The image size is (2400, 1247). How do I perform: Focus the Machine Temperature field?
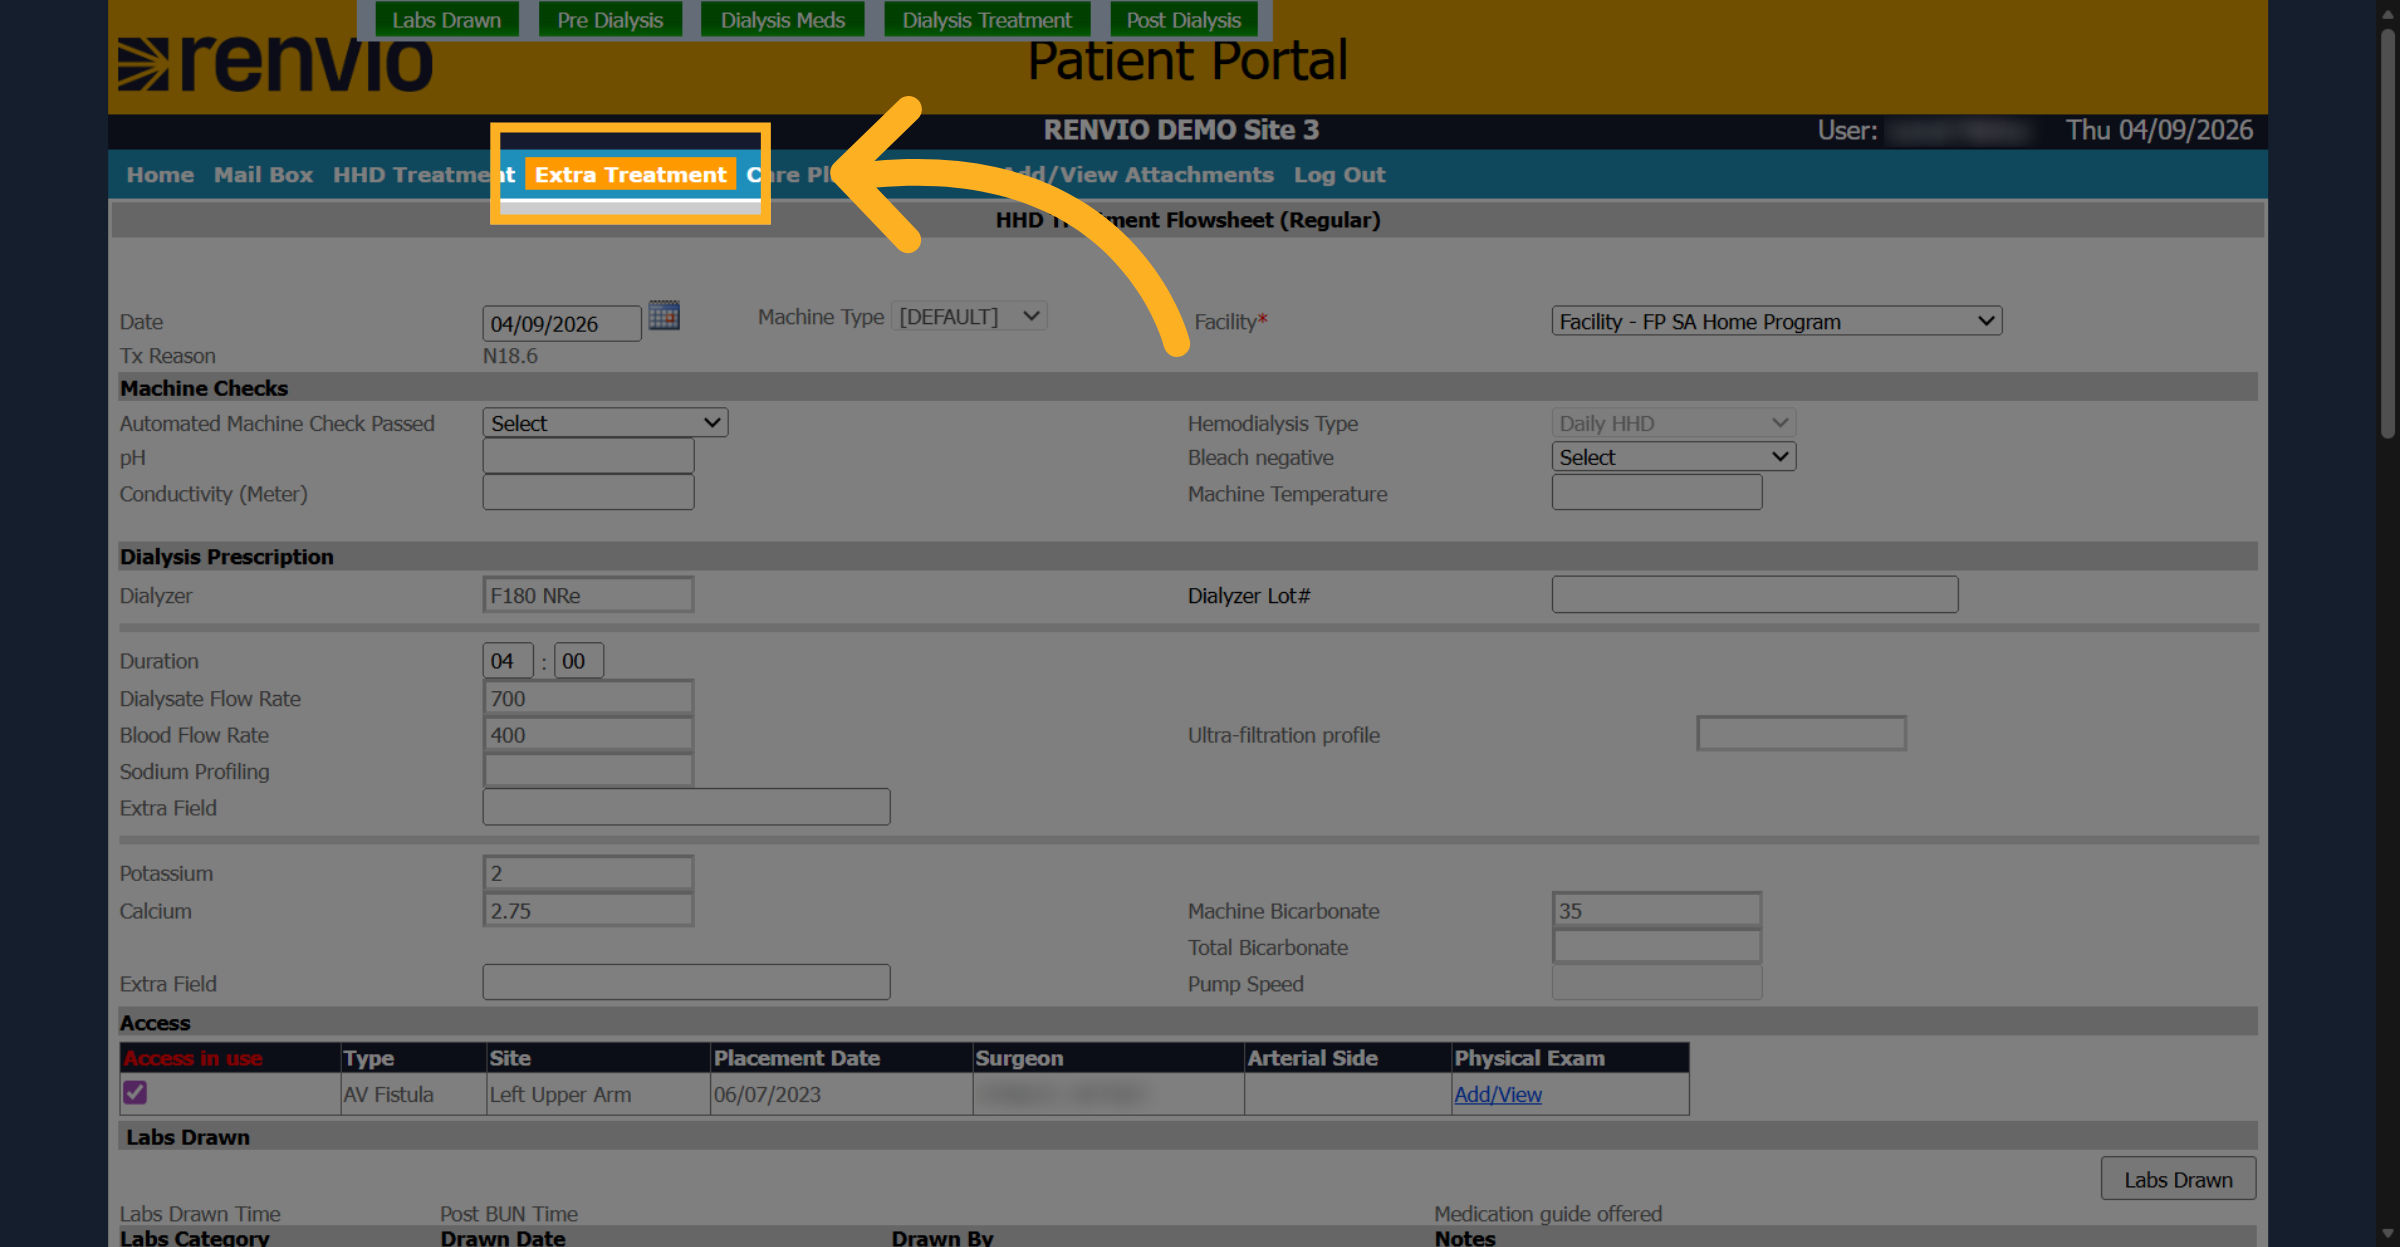1657,493
